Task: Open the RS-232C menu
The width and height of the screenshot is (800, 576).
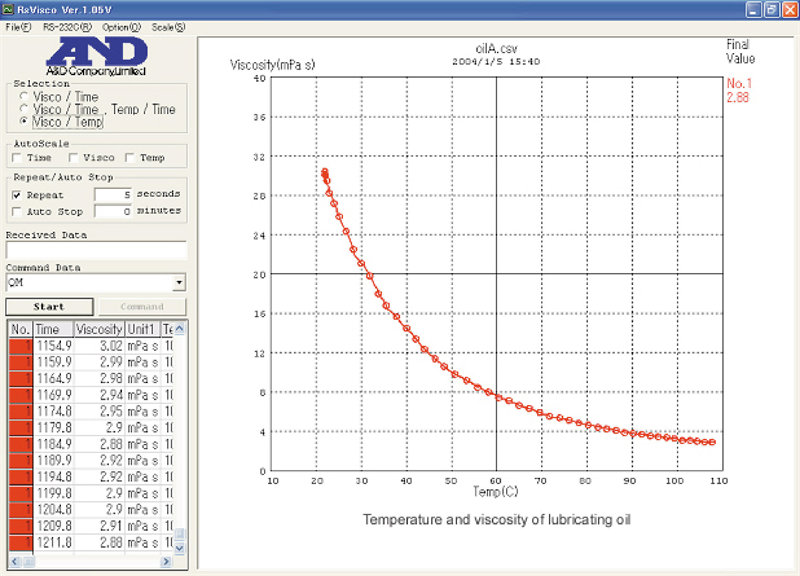Action: [67, 27]
